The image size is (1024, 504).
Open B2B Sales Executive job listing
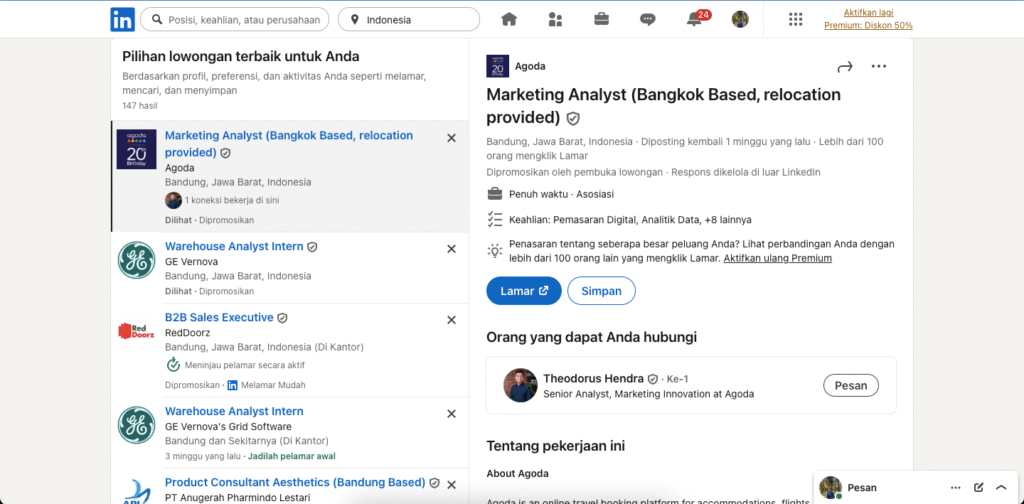219,317
